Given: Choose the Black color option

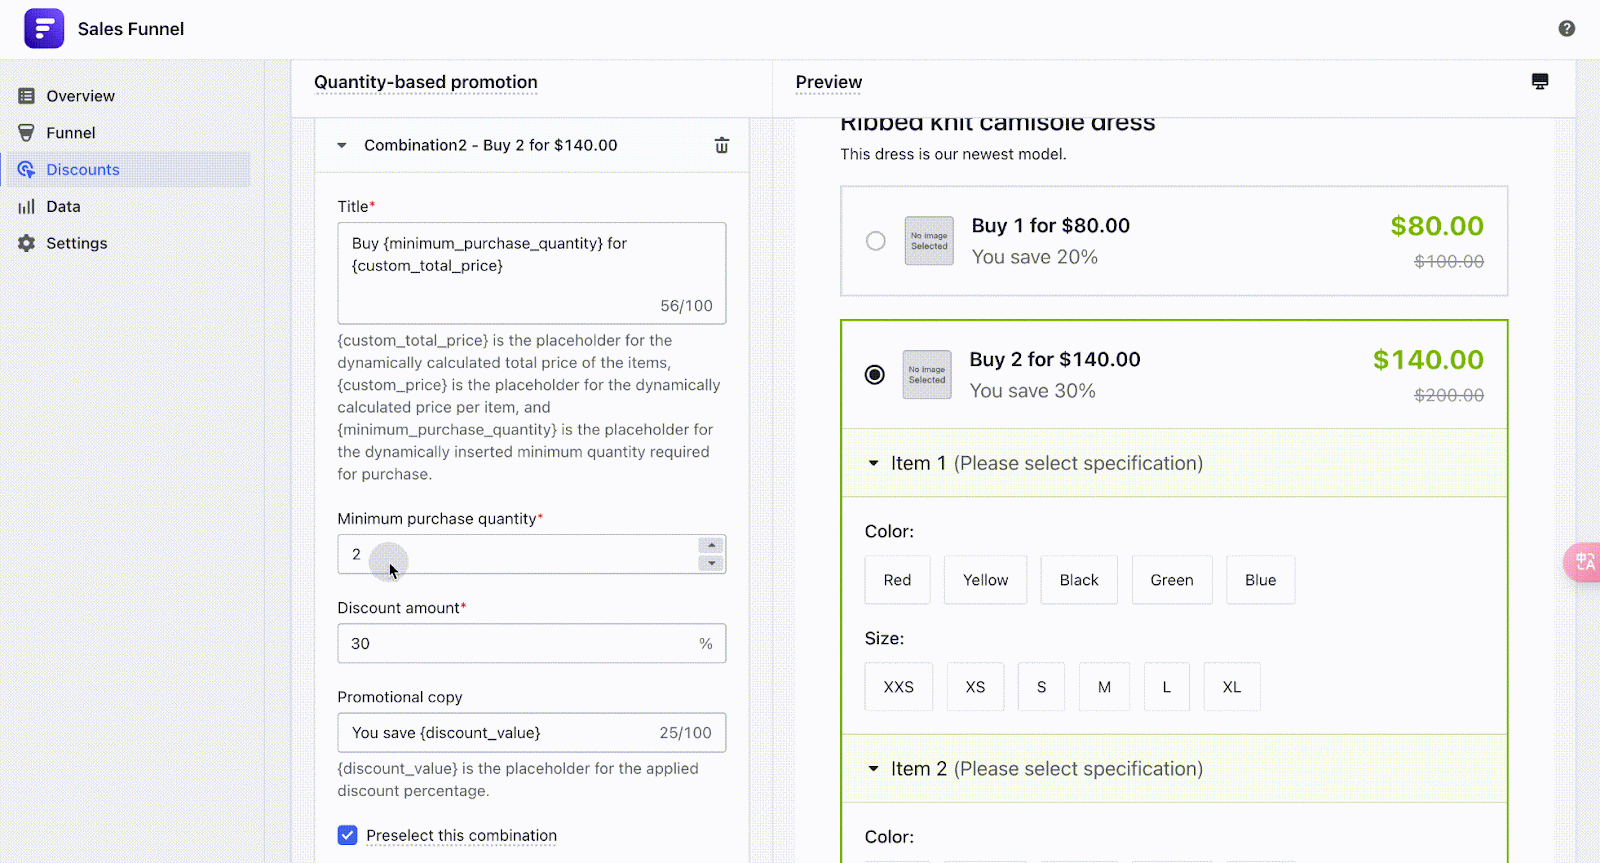Looking at the screenshot, I should [1079, 580].
